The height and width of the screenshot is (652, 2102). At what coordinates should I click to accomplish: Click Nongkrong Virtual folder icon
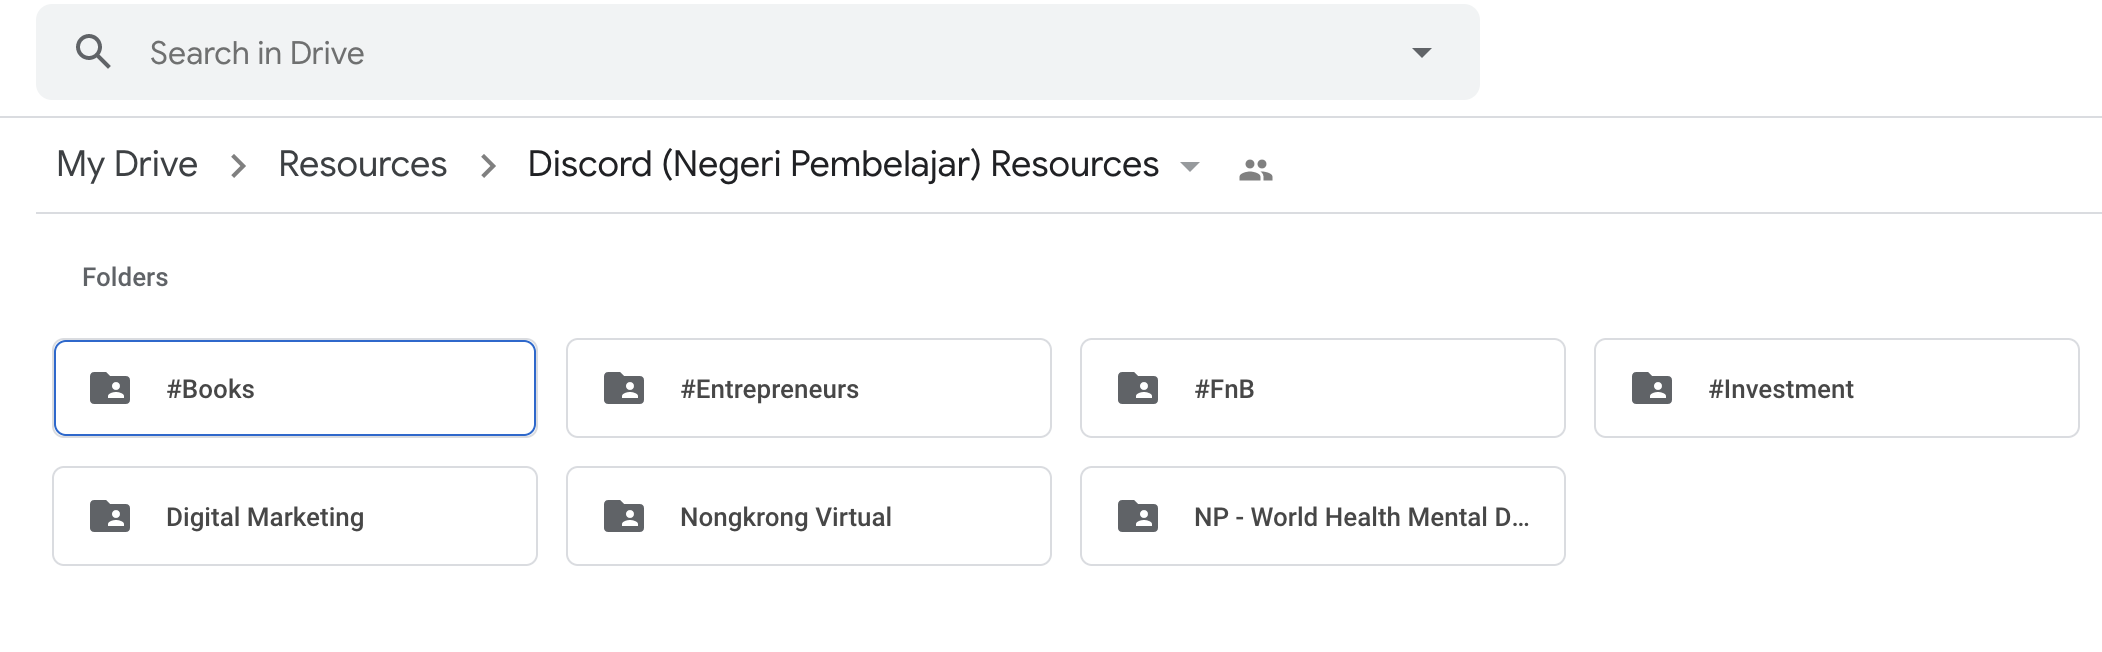pos(624,516)
